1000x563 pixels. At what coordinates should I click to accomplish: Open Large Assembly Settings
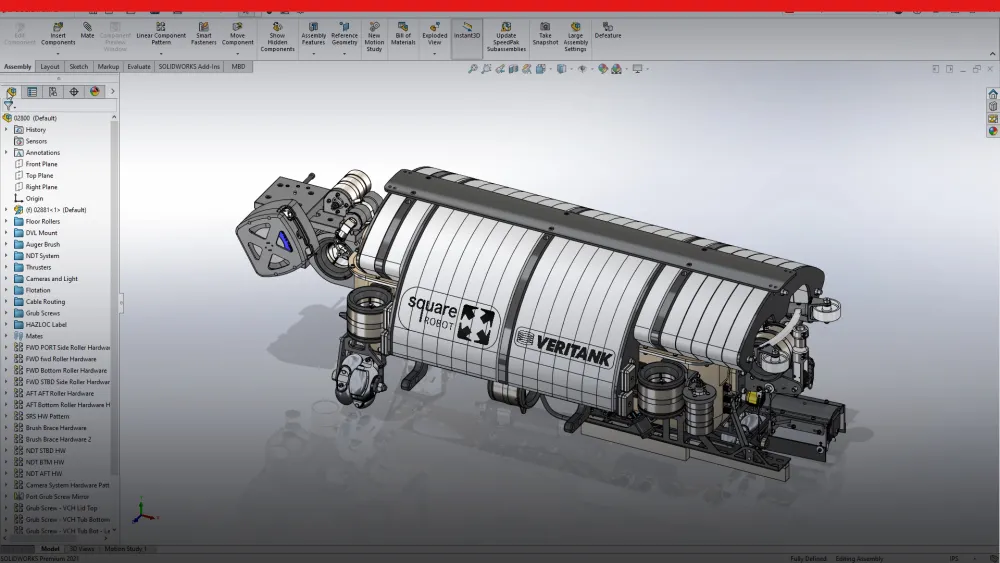coord(575,37)
